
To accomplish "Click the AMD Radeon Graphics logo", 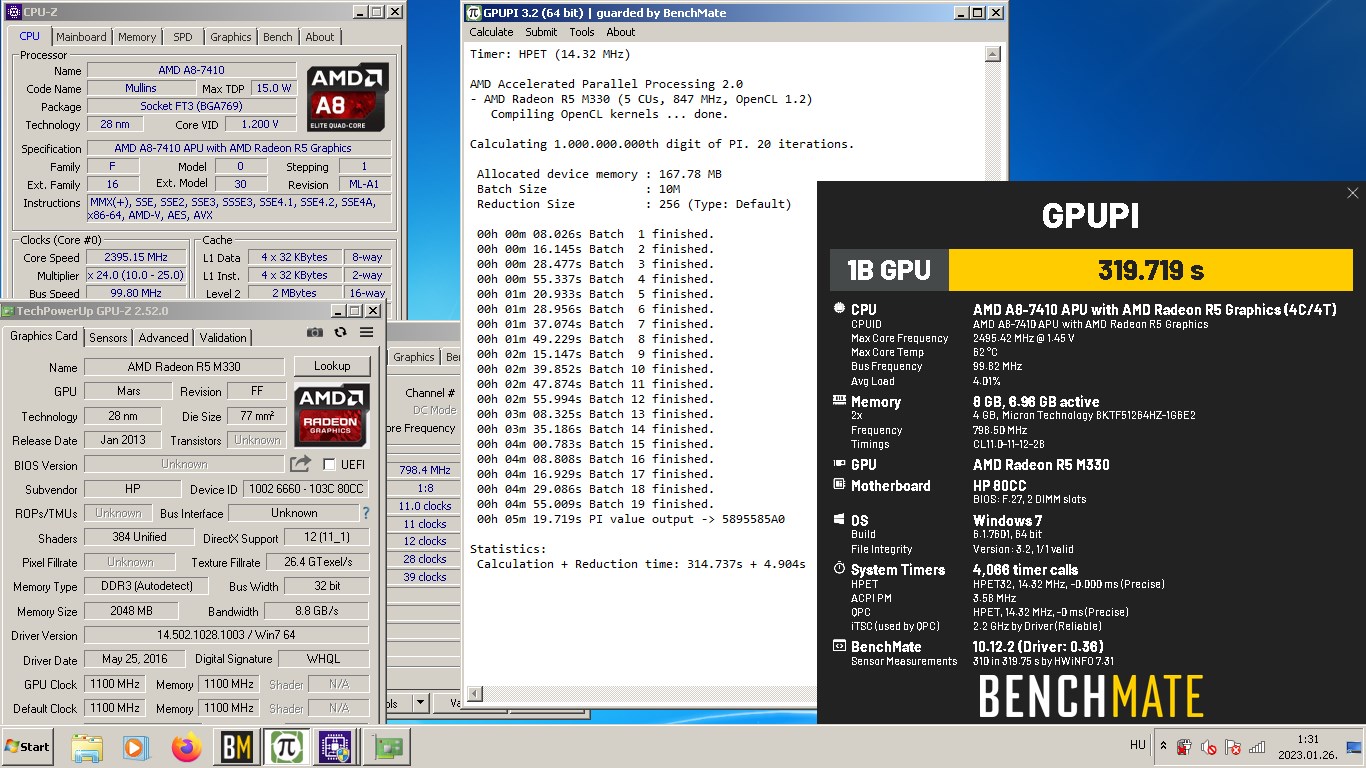I will pyautogui.click(x=332, y=414).
